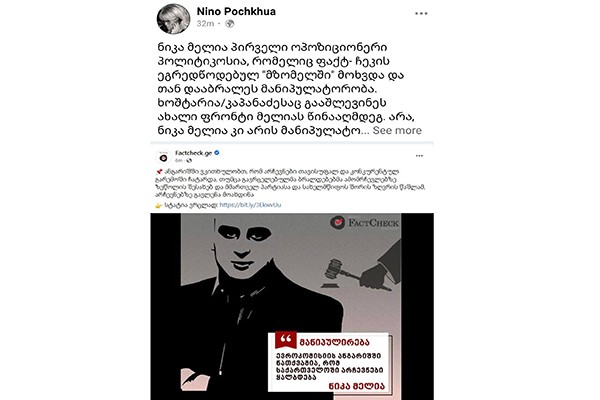Screen dimensions: 600x400
Task: Click the shared post's globe privacy icon
Action: coord(189,160)
